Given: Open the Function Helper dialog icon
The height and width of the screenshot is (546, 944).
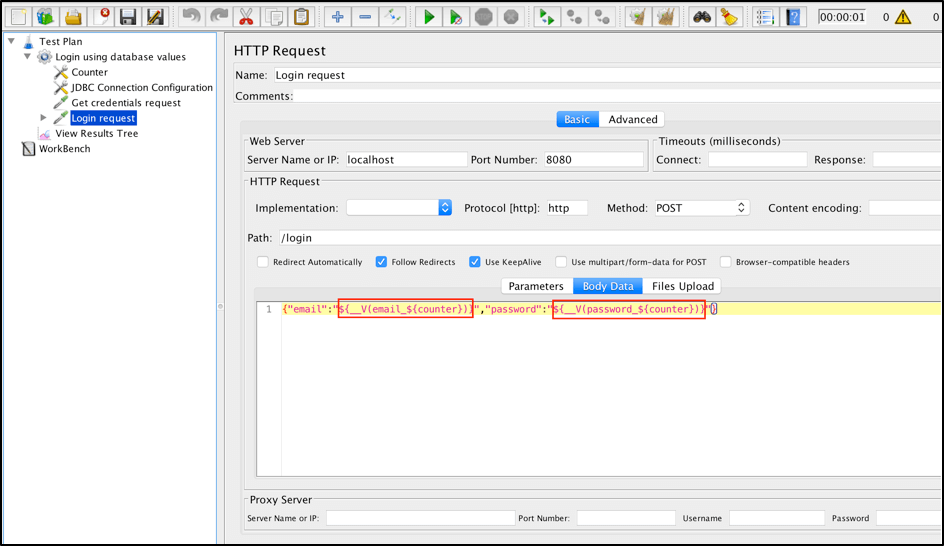Looking at the screenshot, I should pyautogui.click(x=765, y=16).
